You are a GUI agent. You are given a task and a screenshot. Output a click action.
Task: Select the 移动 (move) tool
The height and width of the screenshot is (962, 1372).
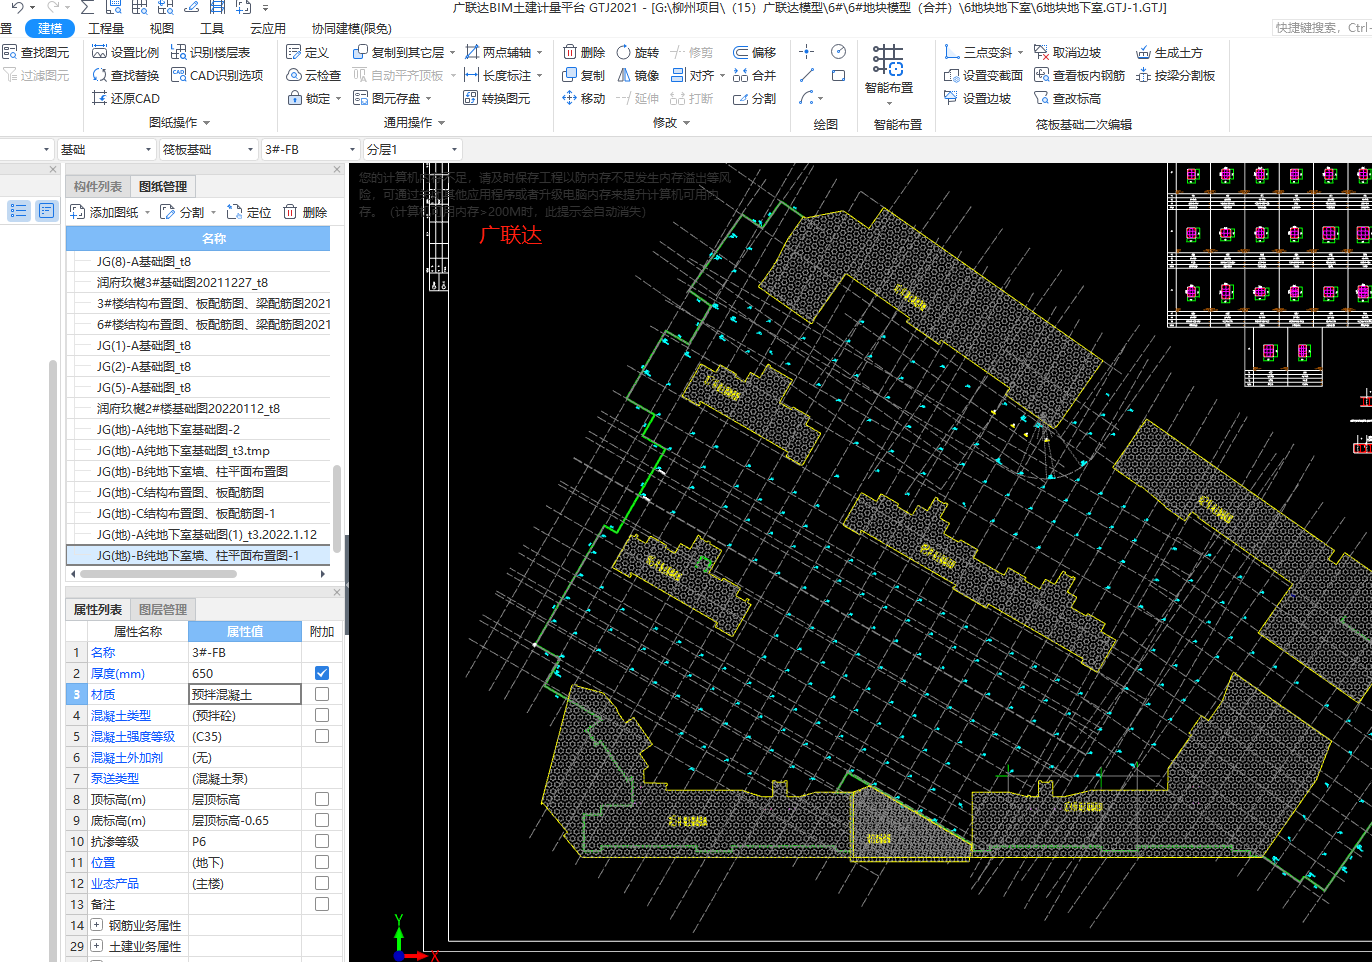[584, 98]
